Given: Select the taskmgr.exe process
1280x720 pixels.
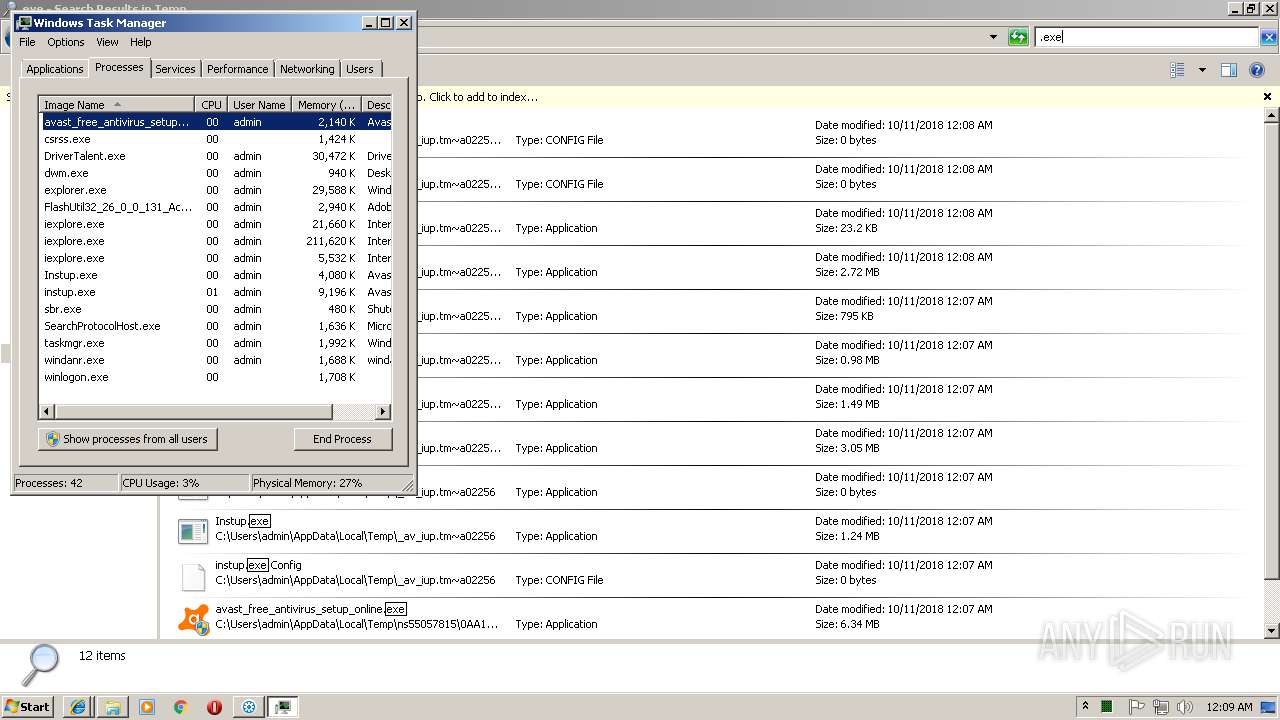Looking at the screenshot, I should pyautogui.click(x=215, y=343).
